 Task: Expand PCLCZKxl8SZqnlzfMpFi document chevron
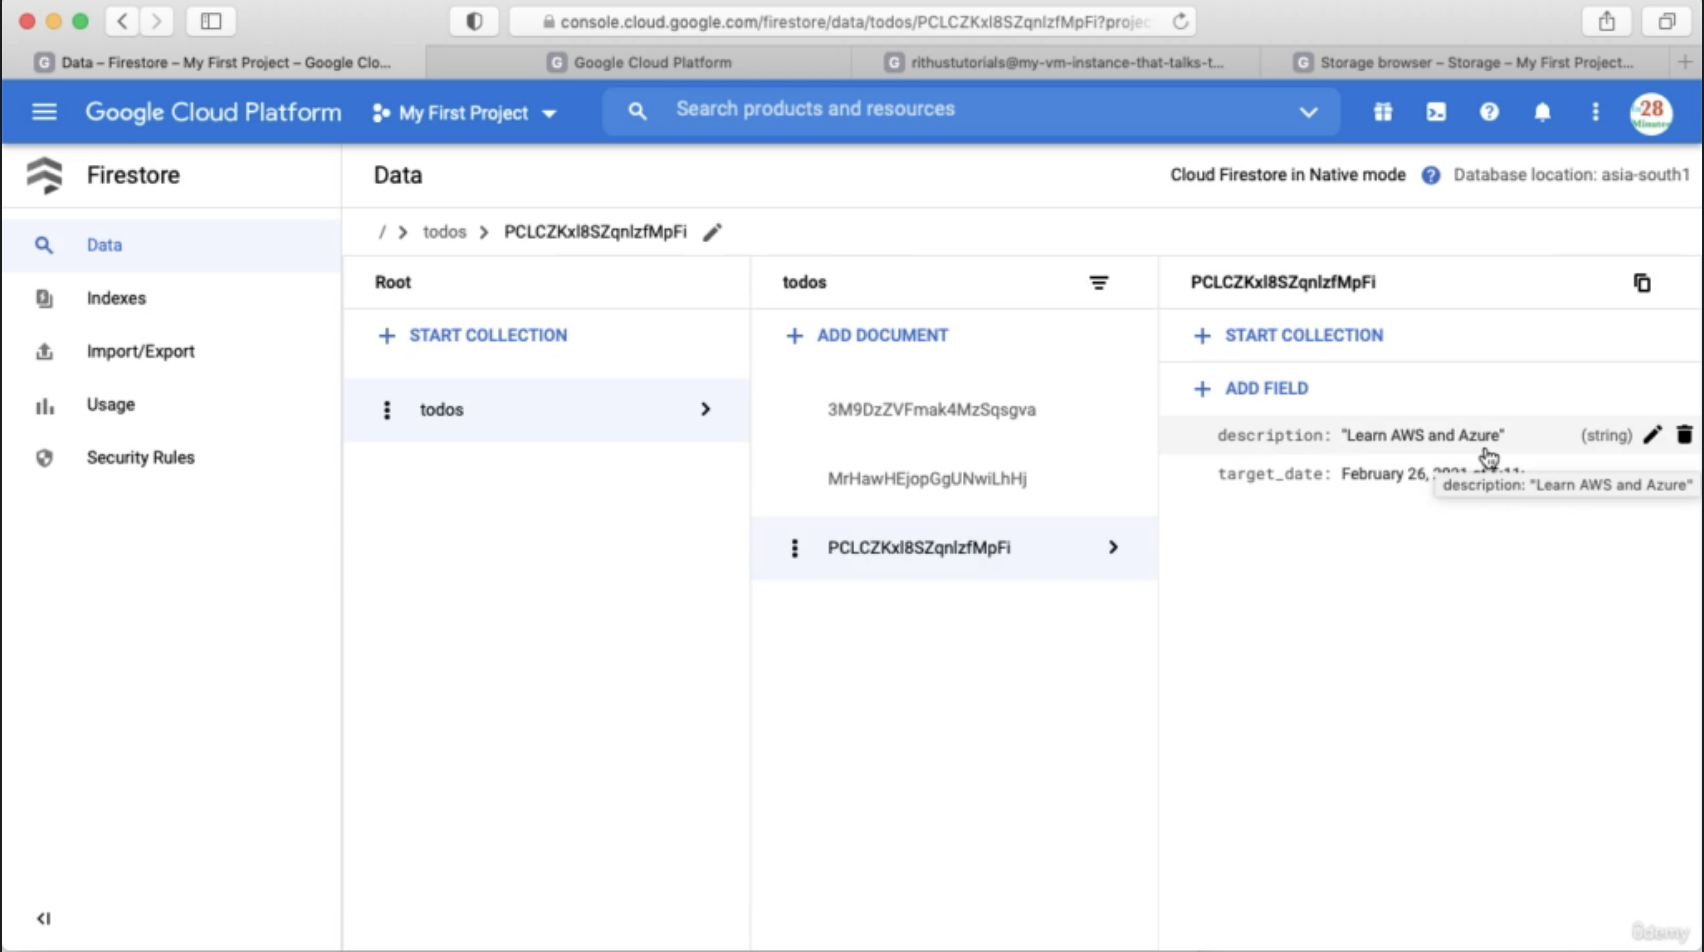click(1113, 547)
